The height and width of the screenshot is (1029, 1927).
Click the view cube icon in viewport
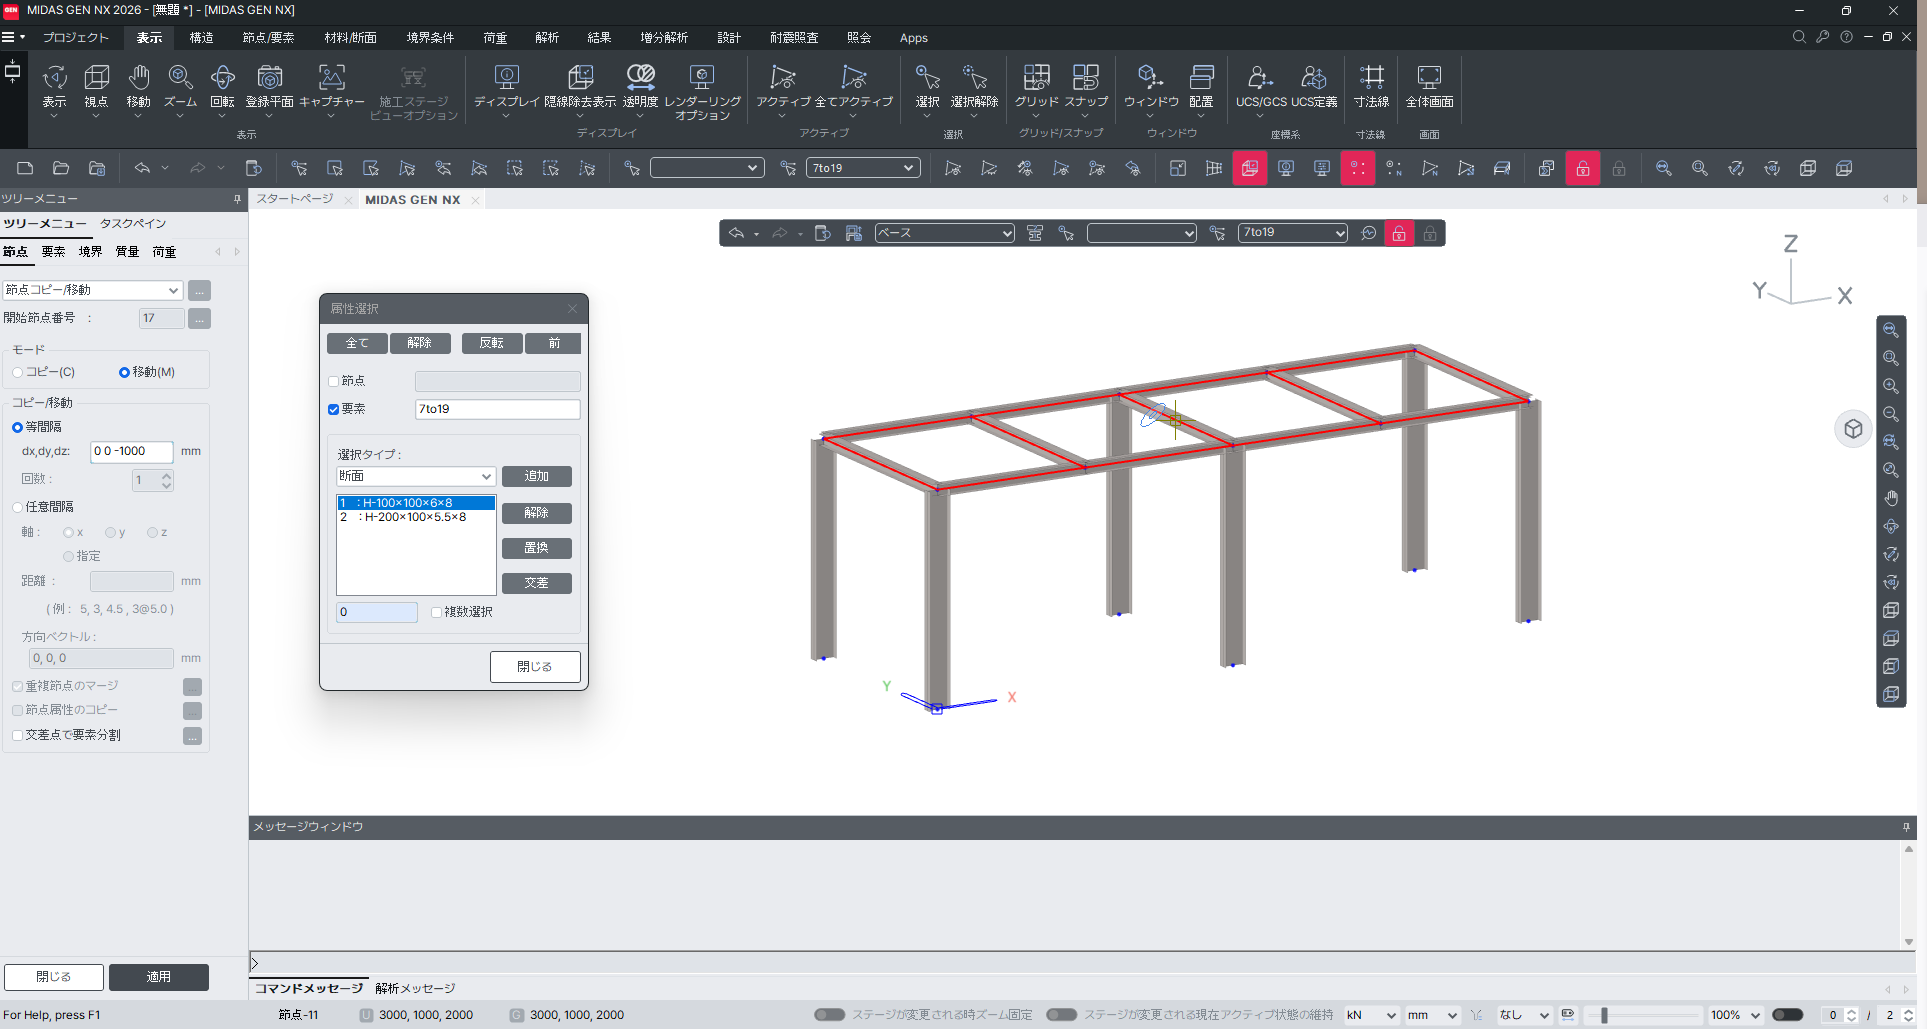pos(1853,429)
